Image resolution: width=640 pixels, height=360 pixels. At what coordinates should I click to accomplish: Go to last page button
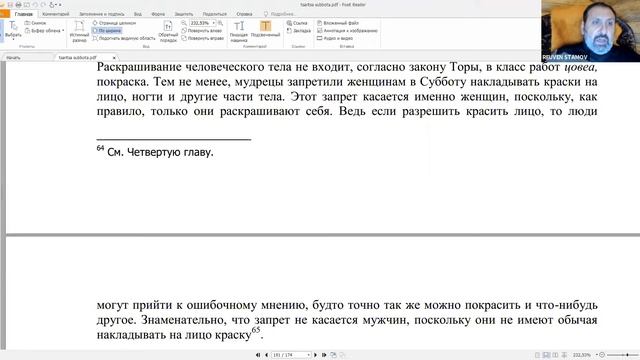pyautogui.click(x=324, y=355)
